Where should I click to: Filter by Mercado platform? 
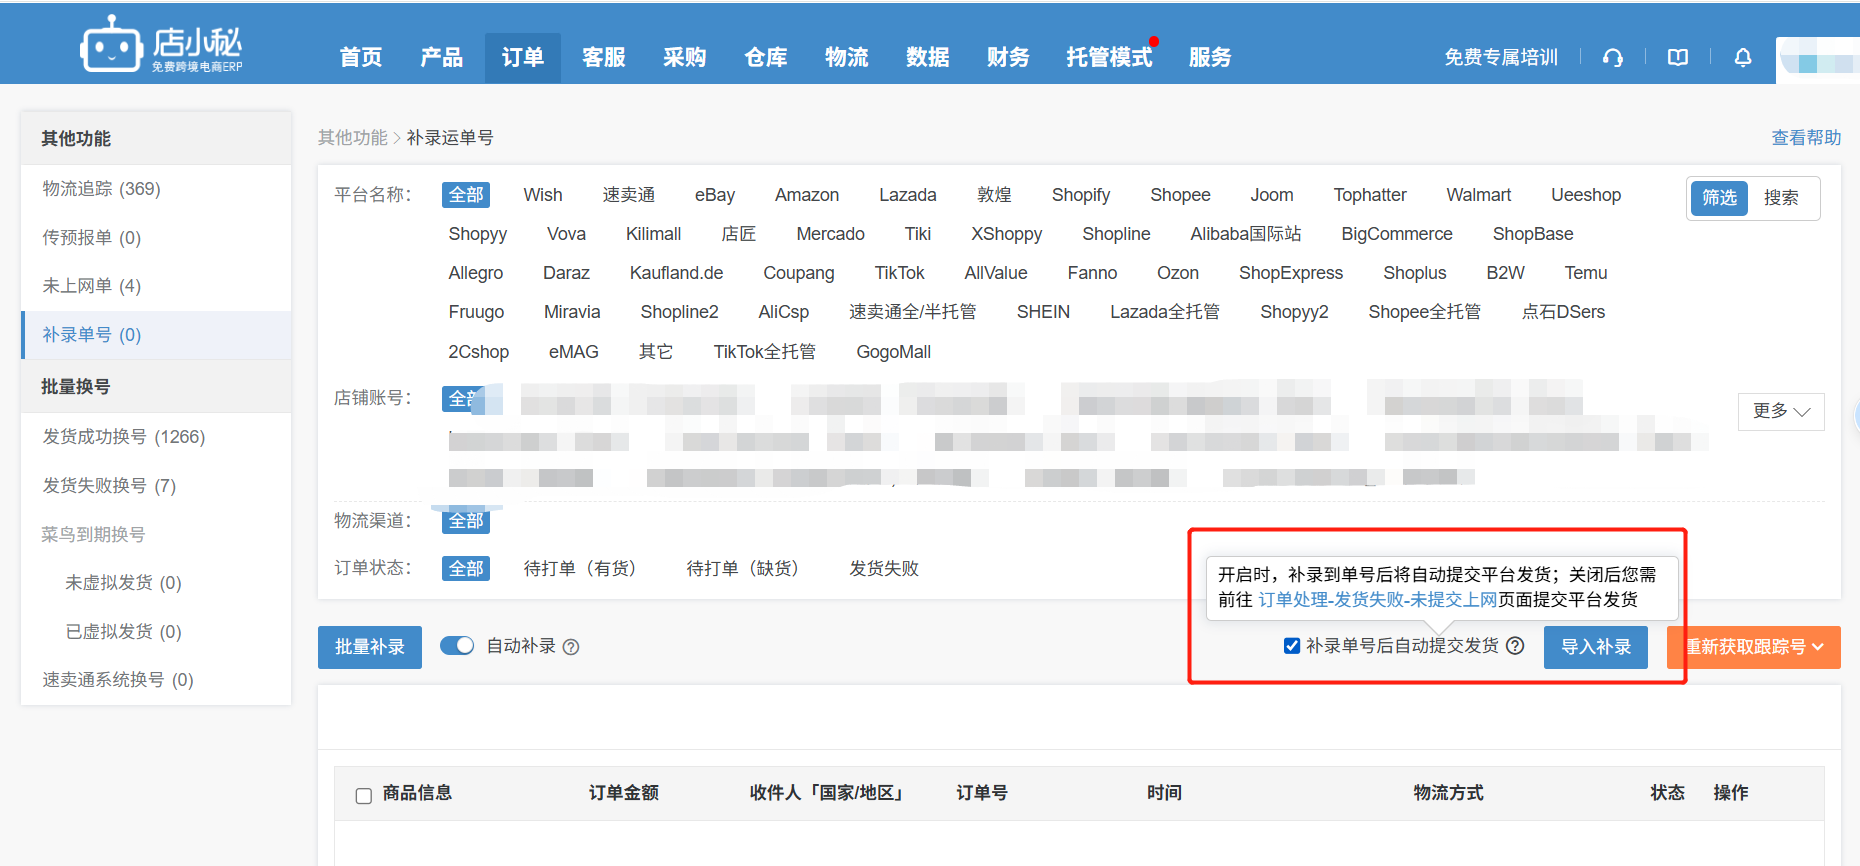831,234
